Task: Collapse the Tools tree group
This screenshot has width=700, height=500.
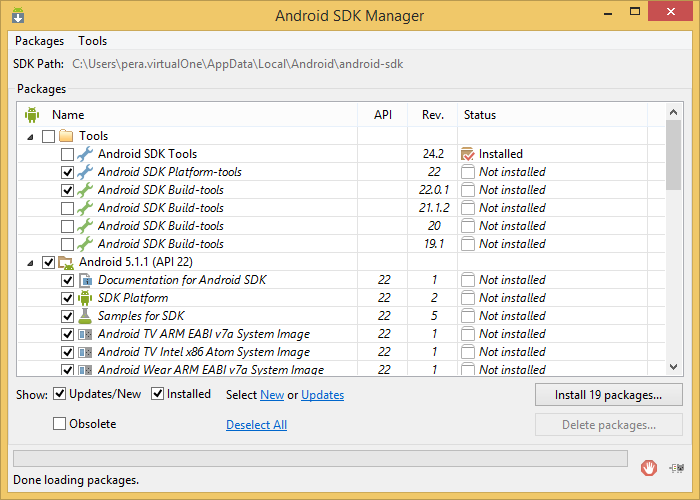Action: click(x=30, y=137)
